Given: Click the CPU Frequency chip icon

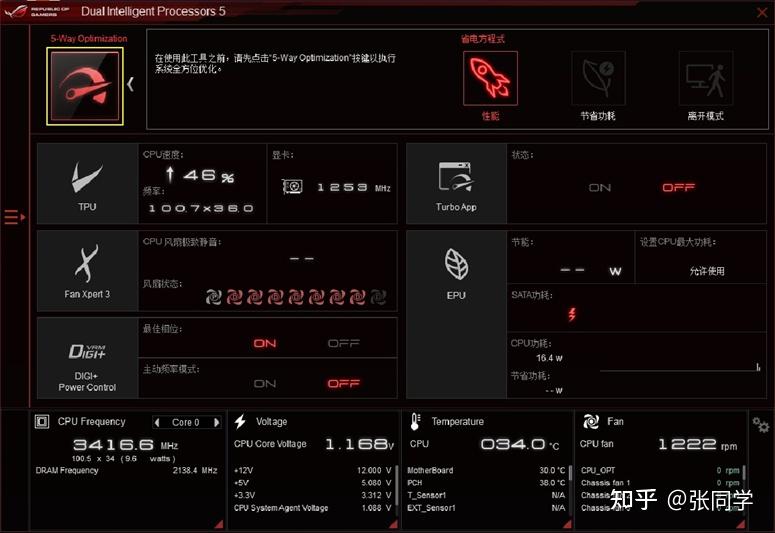Looking at the screenshot, I should (42, 422).
